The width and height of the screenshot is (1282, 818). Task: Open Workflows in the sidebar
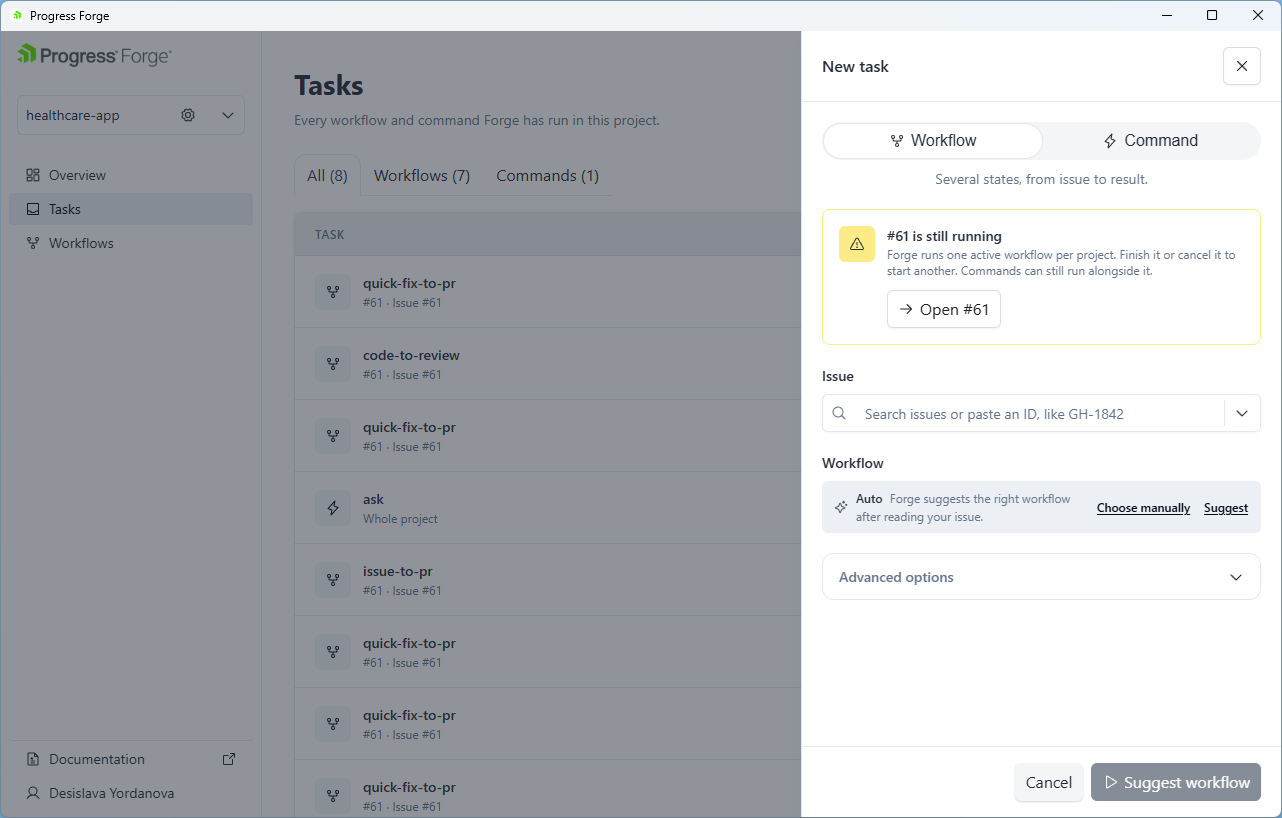coord(130,243)
